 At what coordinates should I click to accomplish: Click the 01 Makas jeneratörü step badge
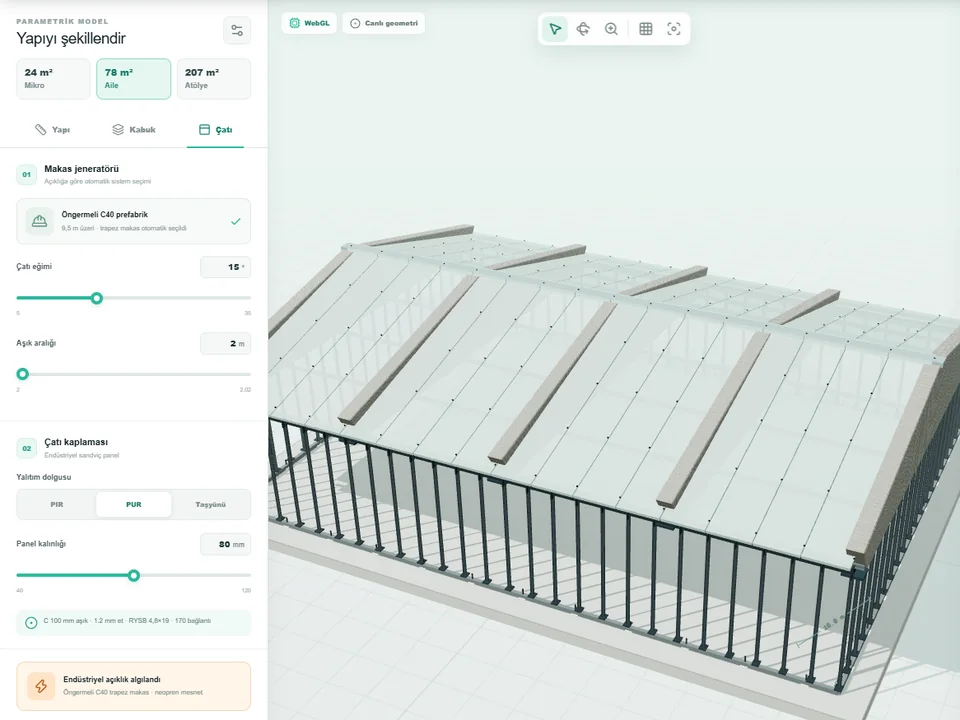pyautogui.click(x=26, y=174)
